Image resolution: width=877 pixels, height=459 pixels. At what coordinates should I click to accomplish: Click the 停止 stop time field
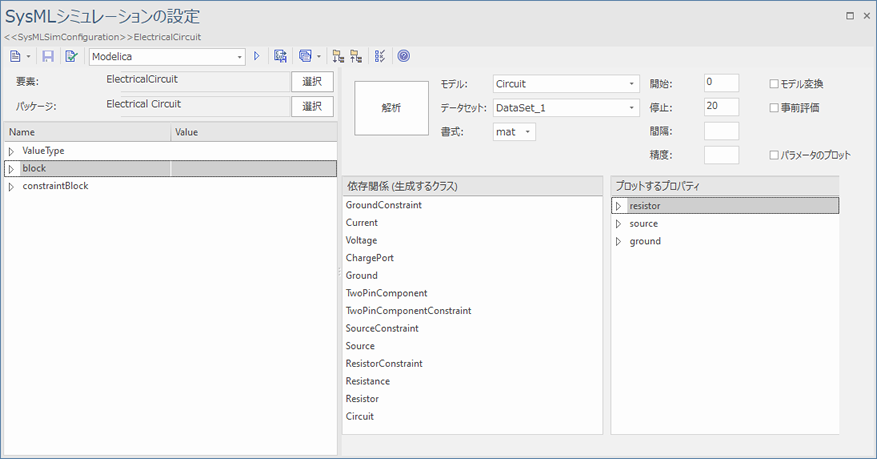(x=722, y=107)
